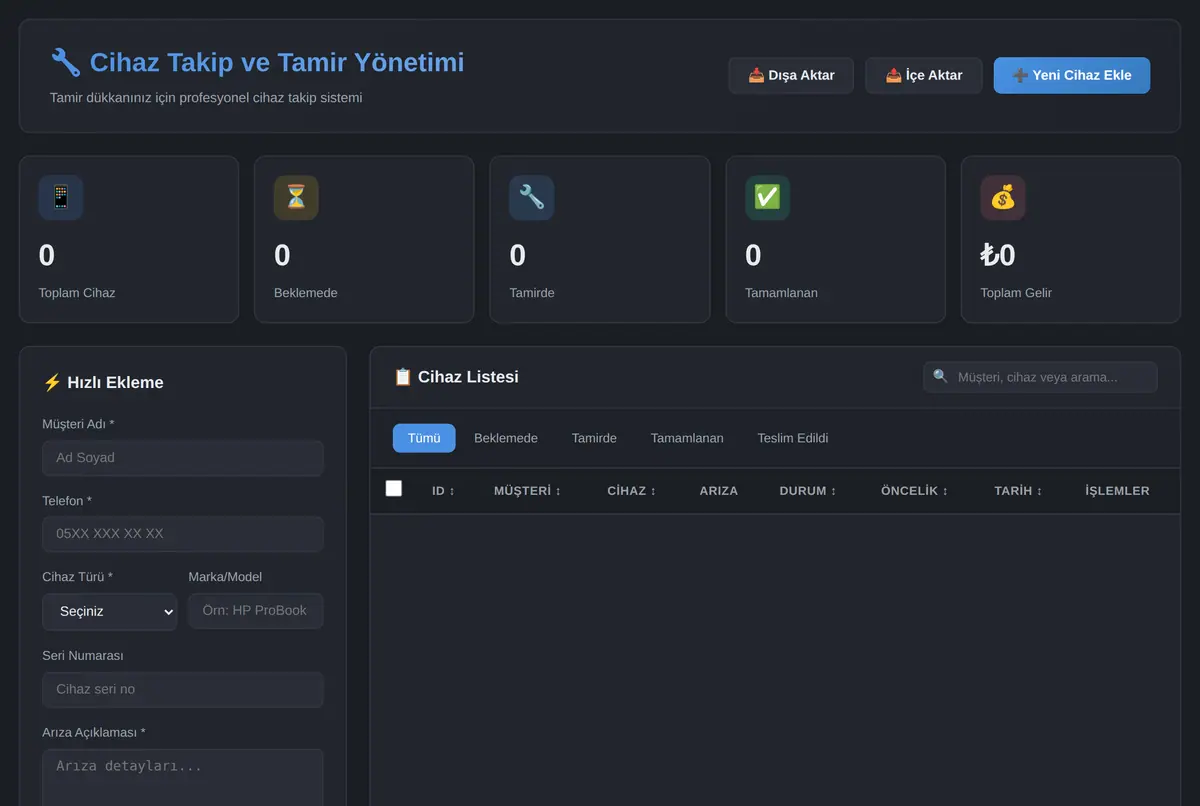The height and width of the screenshot is (806, 1200).
Task: Show all devices with the Tümü tab
Action: click(x=424, y=438)
